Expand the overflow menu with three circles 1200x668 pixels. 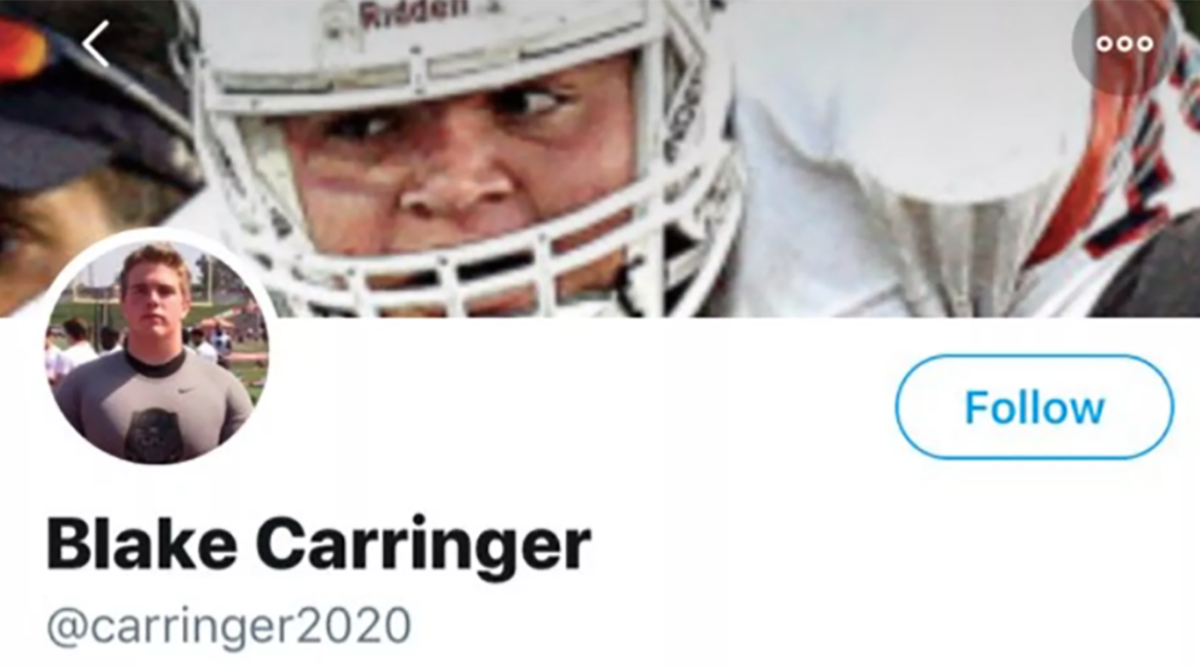tap(1124, 44)
